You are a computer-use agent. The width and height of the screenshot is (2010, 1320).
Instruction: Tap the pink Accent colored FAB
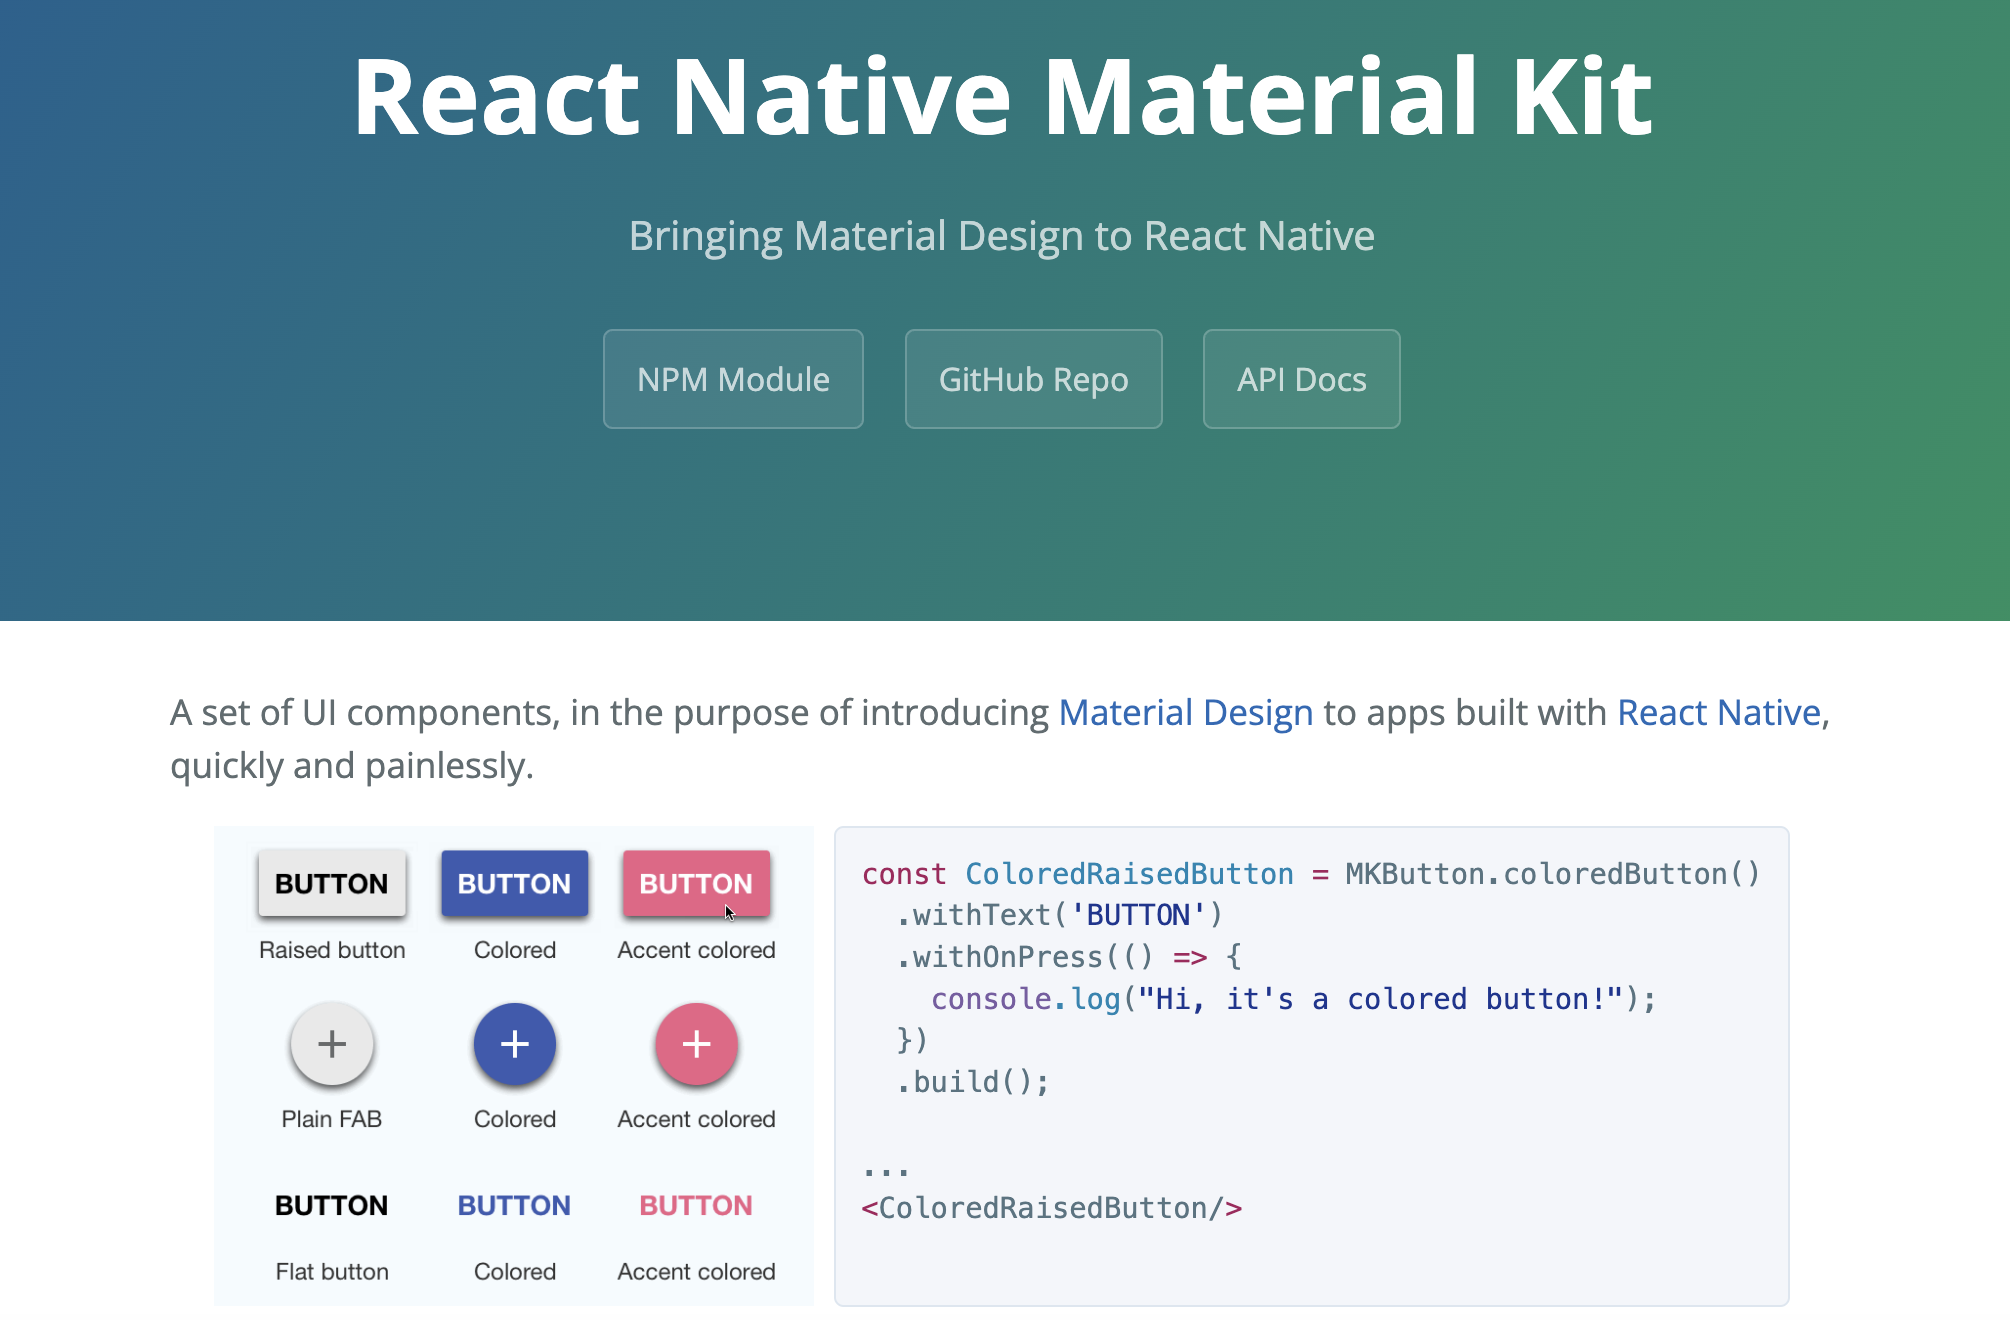696,1043
